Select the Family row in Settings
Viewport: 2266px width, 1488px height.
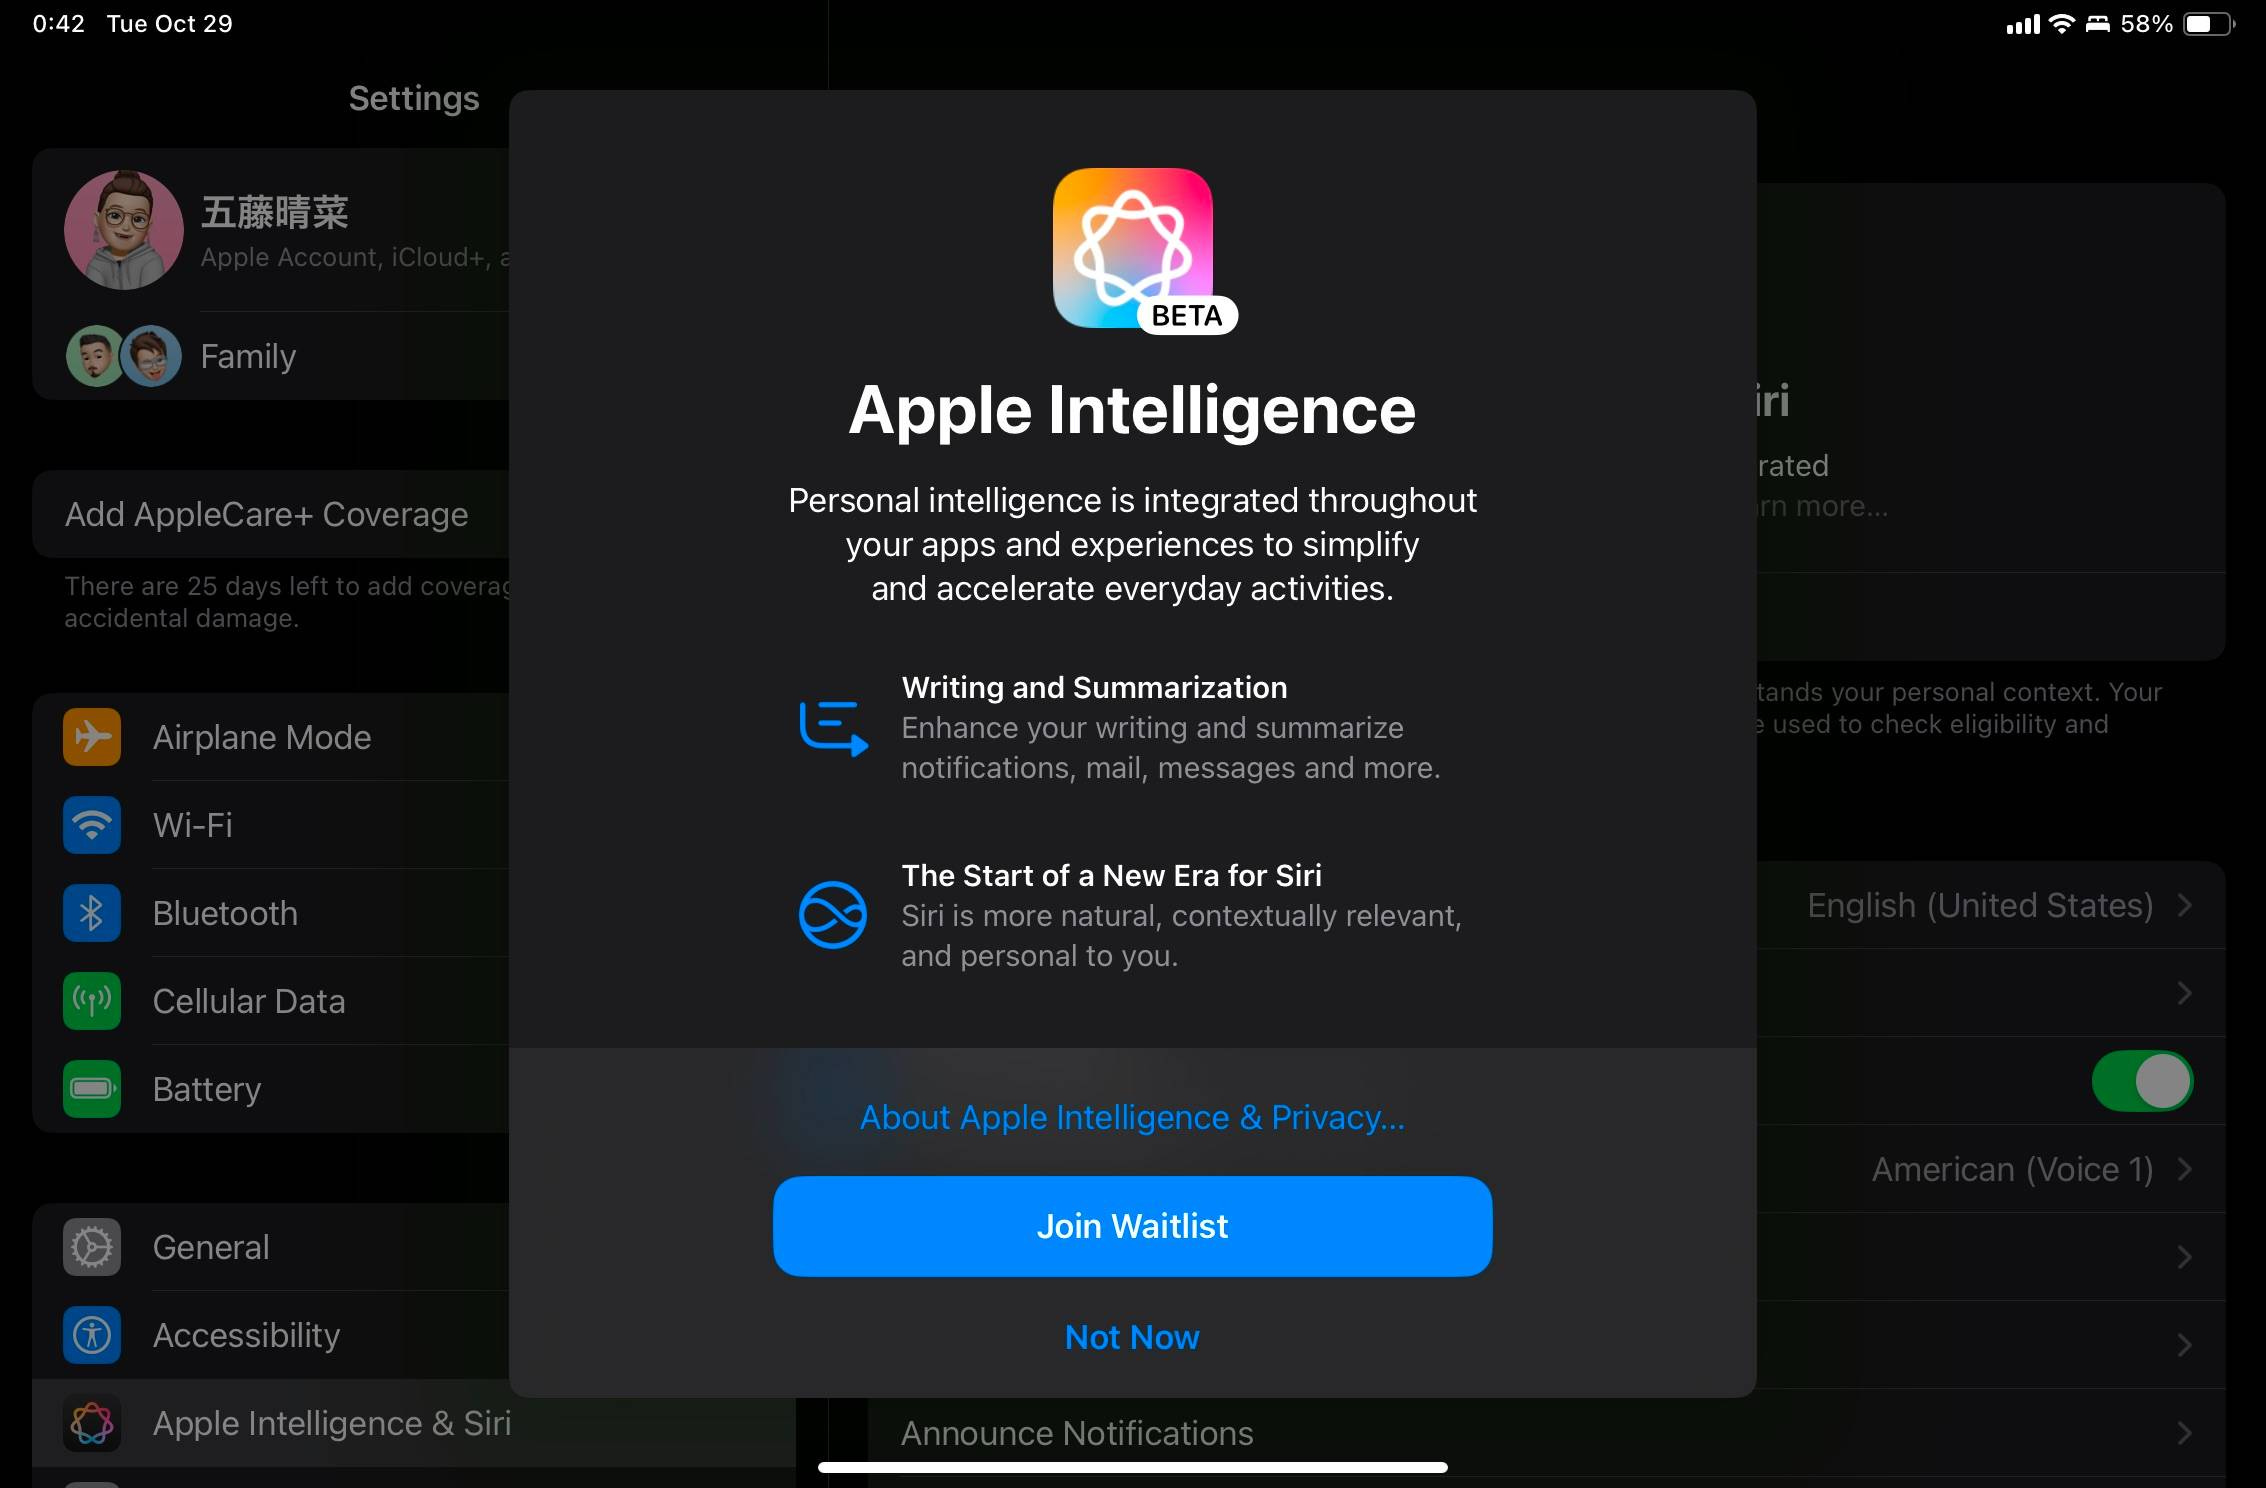point(247,356)
